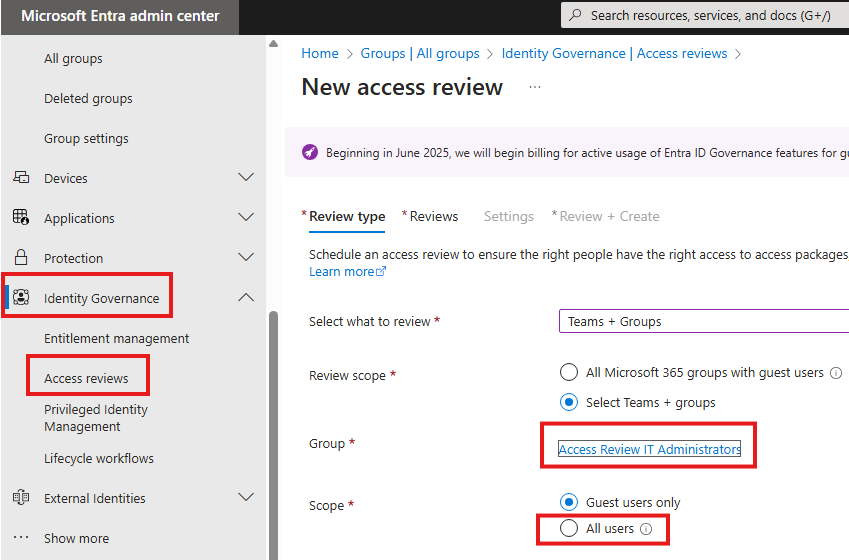849x560 pixels.
Task: Click the Microsoft Entra admin center title
Action: (120, 16)
